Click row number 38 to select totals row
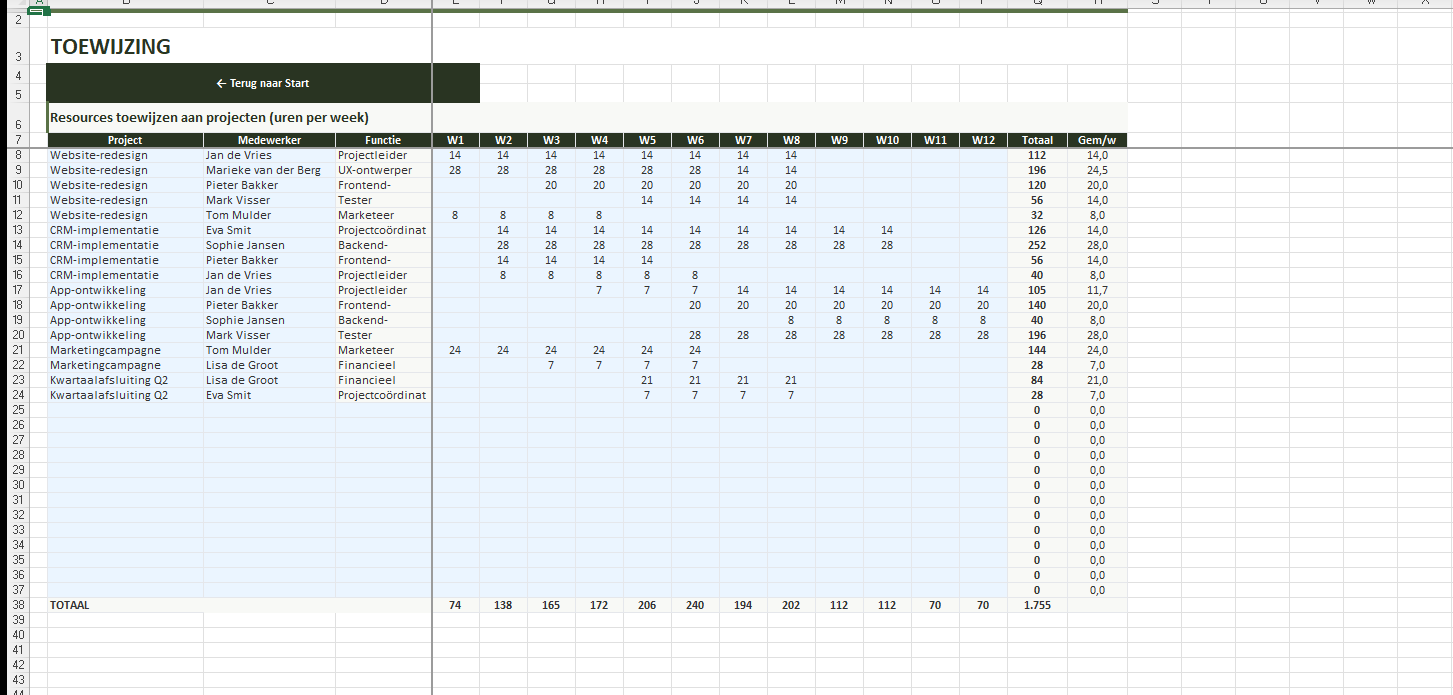Image resolution: width=1453 pixels, height=695 pixels. (18, 605)
